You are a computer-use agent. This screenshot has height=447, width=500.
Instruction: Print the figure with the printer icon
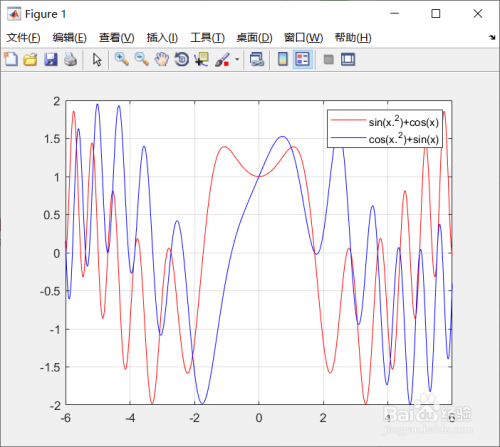tap(70, 60)
